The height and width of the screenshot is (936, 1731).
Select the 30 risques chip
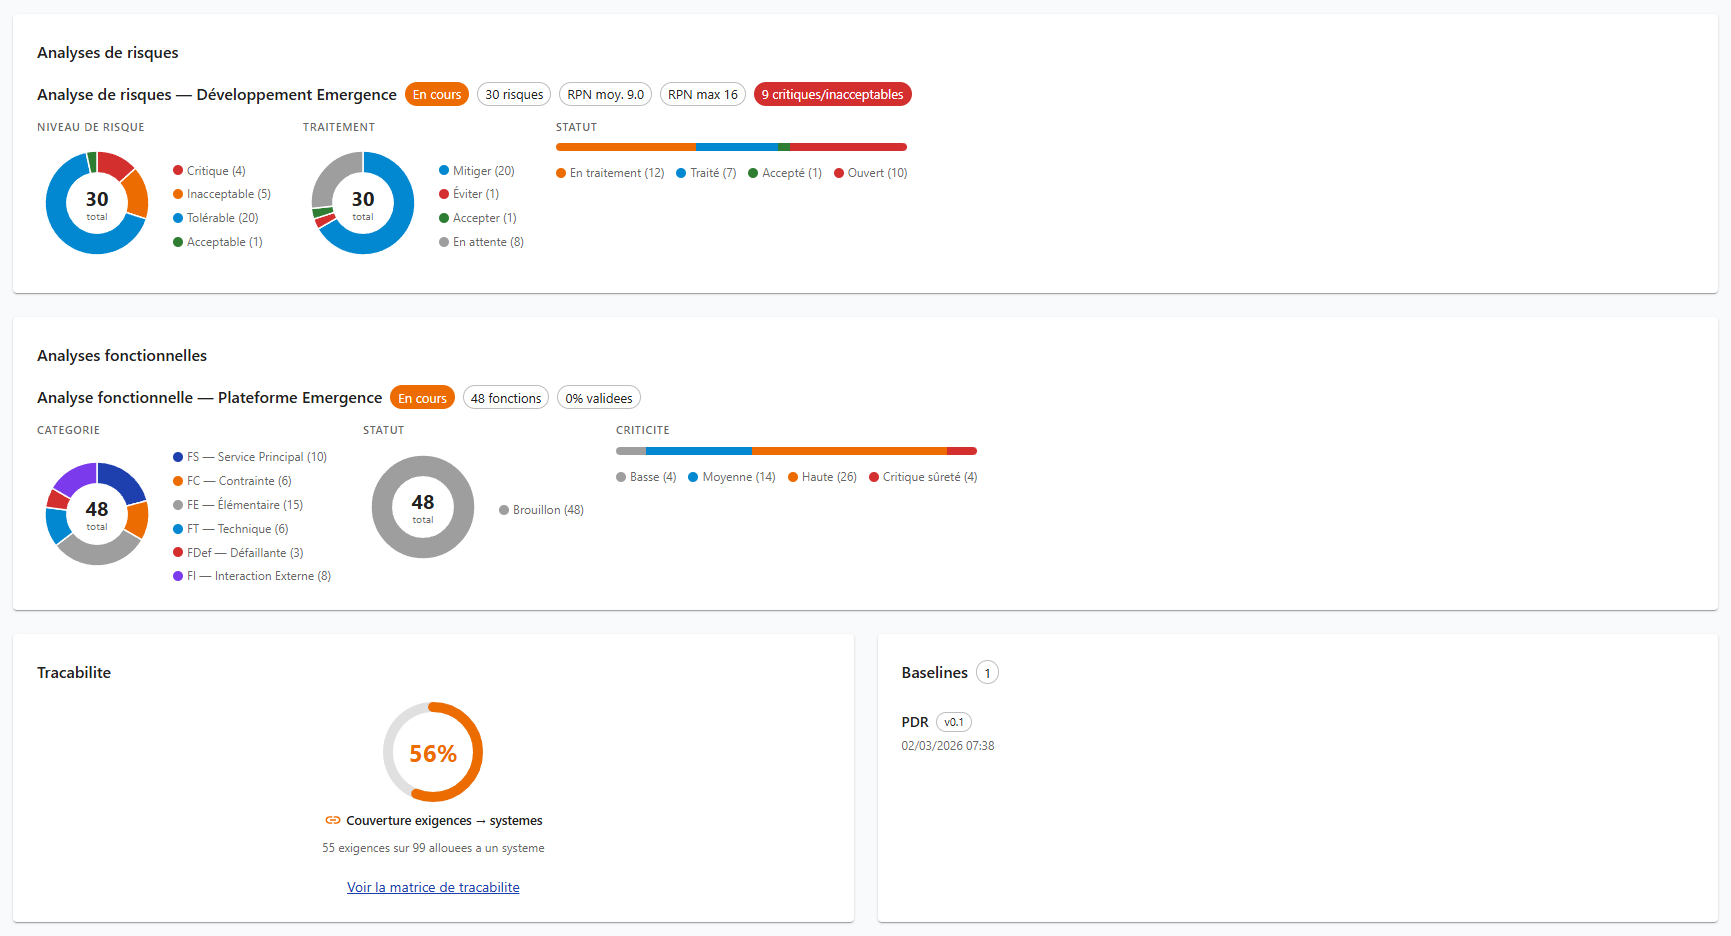point(514,94)
